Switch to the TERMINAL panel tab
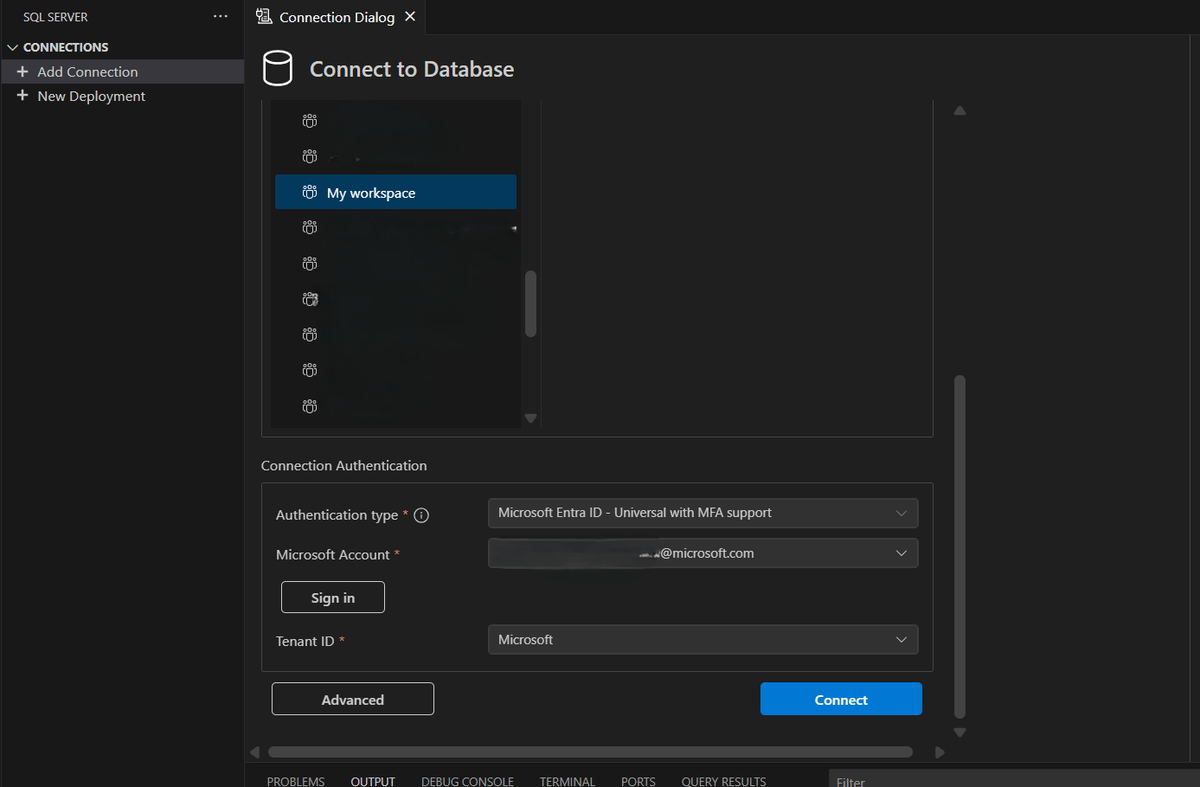Image resolution: width=1200 pixels, height=787 pixels. tap(567, 781)
